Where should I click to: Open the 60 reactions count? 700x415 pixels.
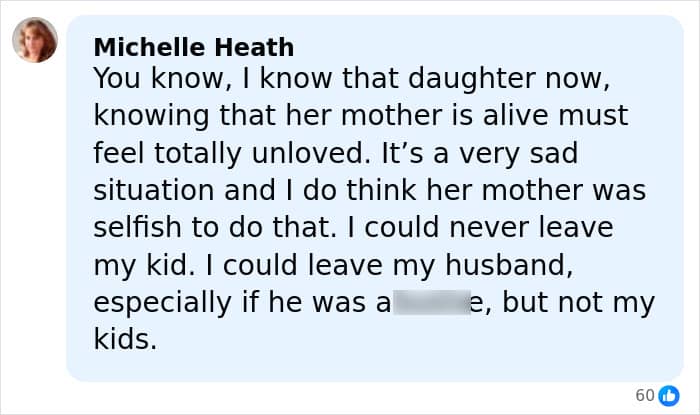point(645,394)
